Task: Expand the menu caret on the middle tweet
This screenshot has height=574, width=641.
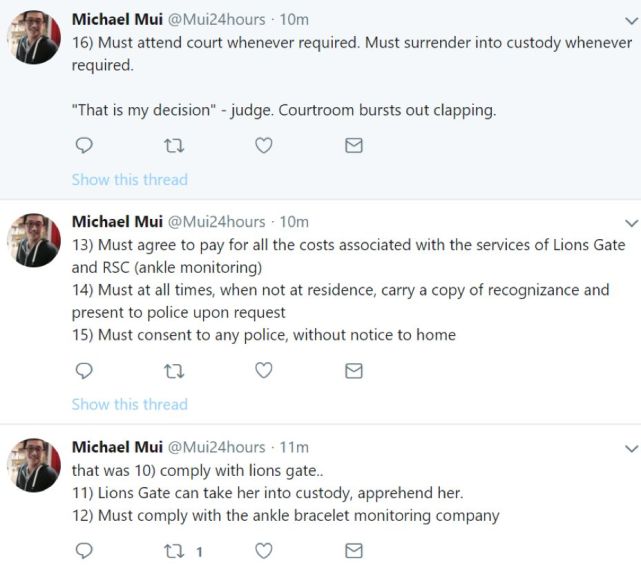Action: coord(630,222)
